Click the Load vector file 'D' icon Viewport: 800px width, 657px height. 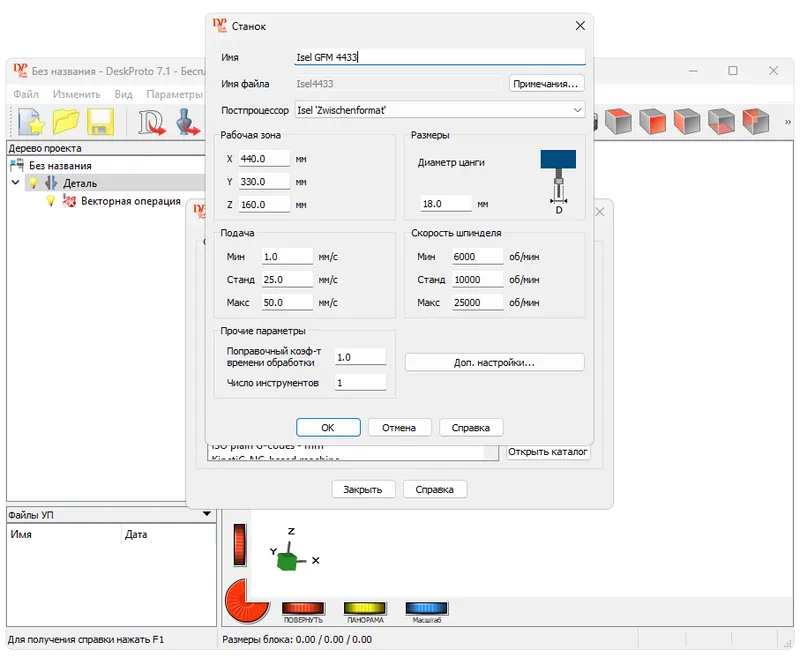[x=152, y=122]
